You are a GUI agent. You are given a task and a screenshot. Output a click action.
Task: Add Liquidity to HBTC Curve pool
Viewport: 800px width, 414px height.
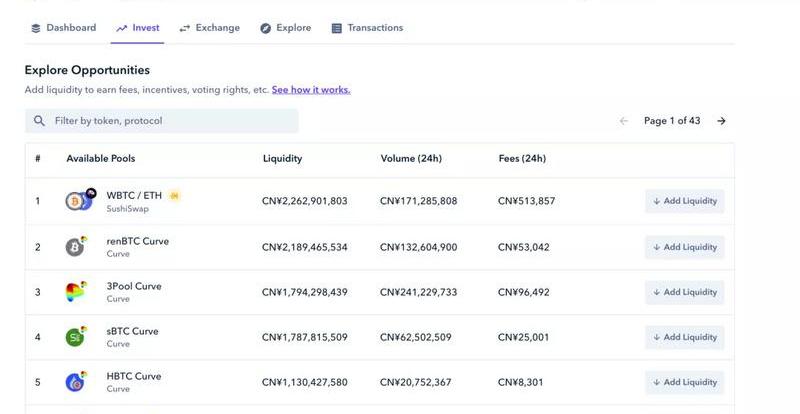[x=685, y=382]
